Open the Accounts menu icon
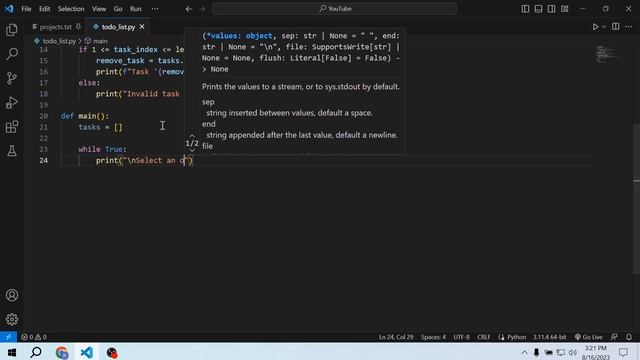The image size is (640, 360). (12, 295)
